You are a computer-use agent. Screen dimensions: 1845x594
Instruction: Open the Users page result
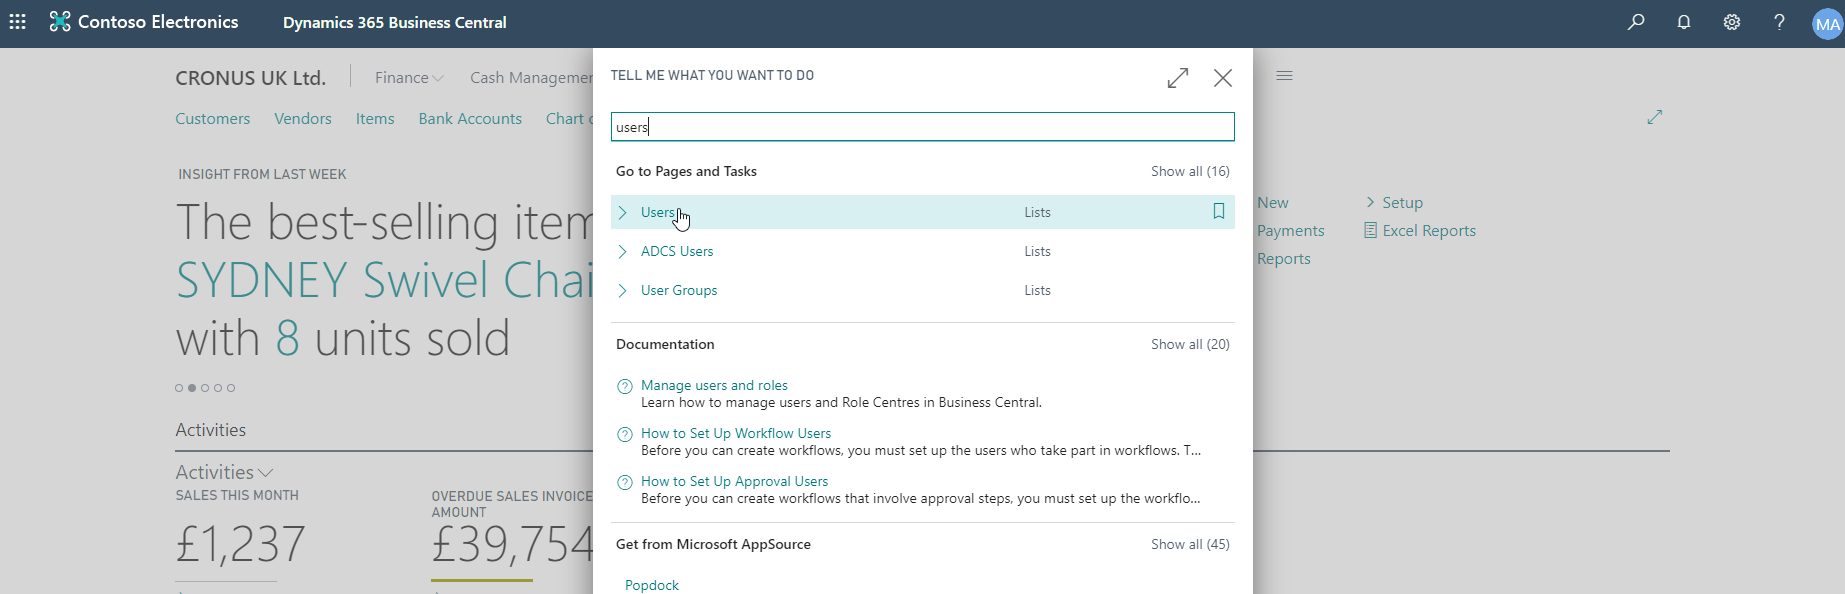657,212
